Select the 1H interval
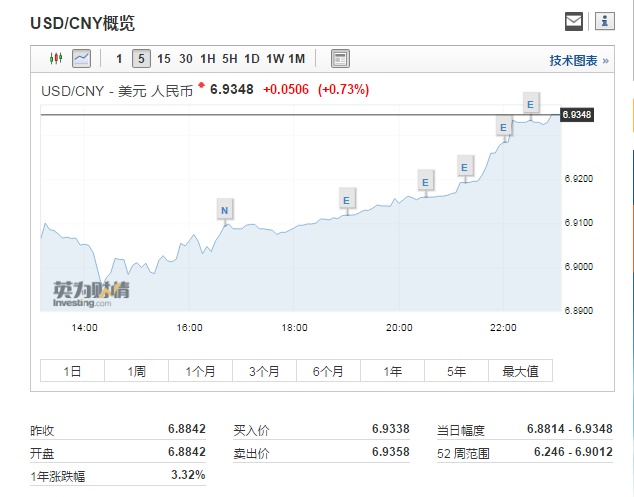This screenshot has width=634, height=497. tap(208, 59)
